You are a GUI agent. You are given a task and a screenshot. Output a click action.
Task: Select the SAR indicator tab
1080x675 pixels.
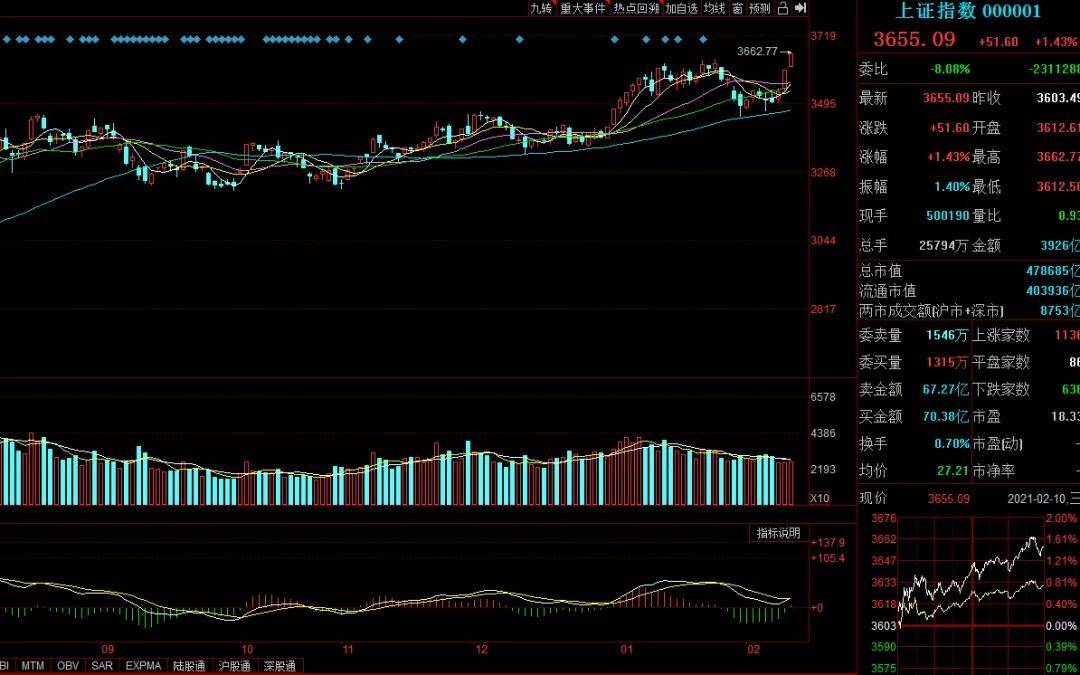(101, 666)
